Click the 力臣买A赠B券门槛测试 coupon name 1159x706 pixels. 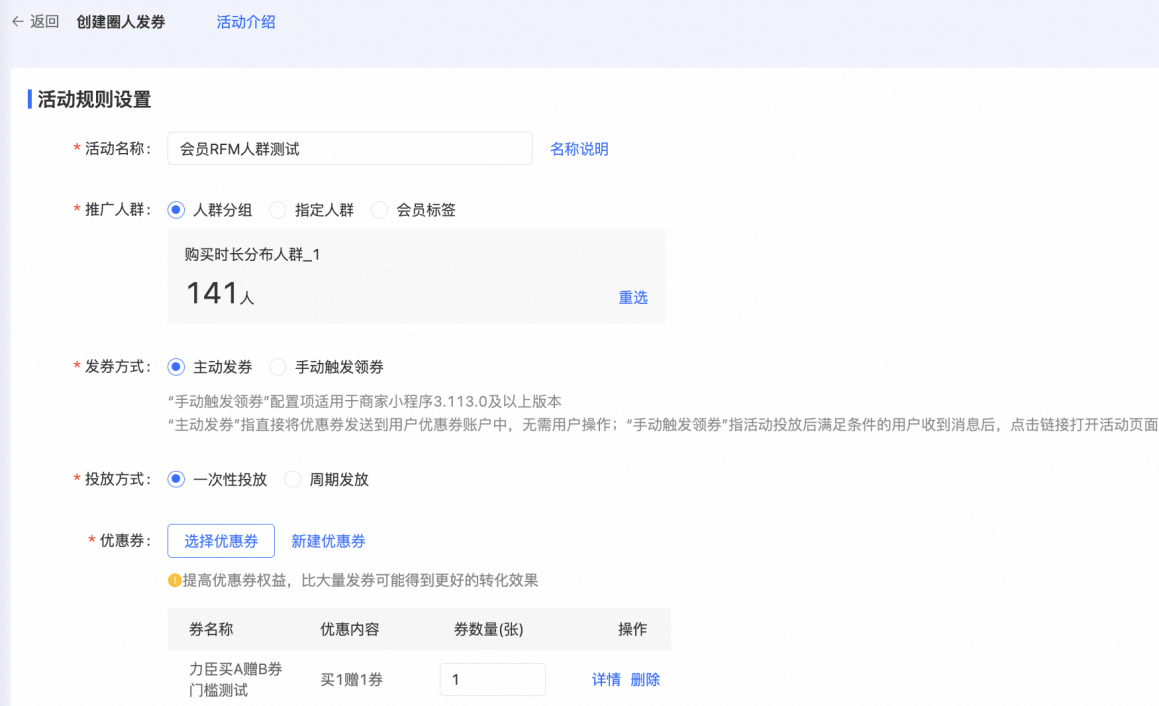click(x=235, y=679)
